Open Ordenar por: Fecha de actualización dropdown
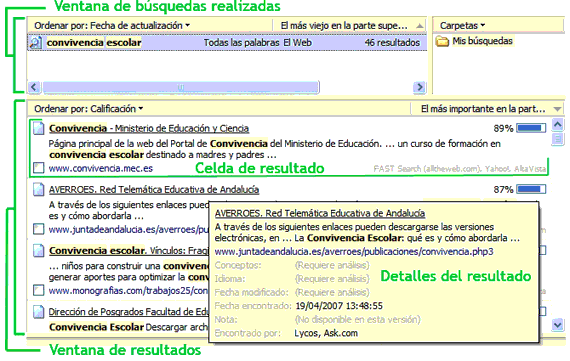 tap(112, 25)
